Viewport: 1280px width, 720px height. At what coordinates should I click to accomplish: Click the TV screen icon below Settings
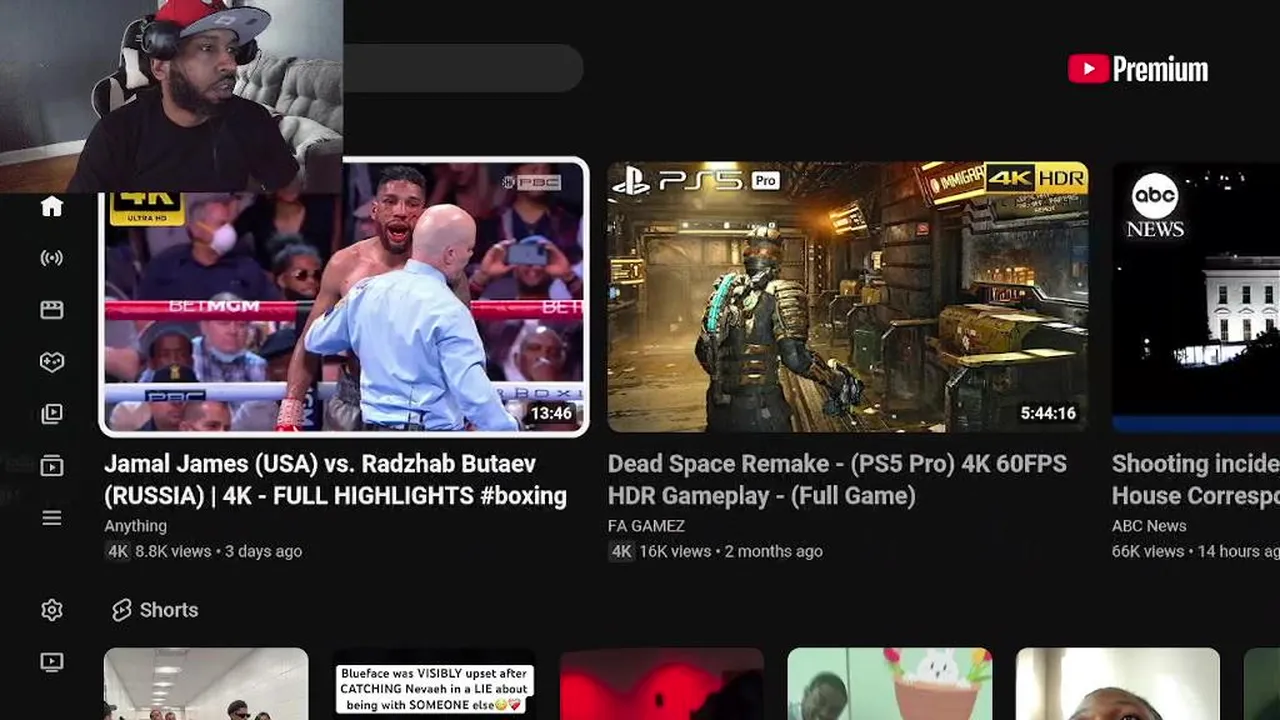(x=52, y=662)
